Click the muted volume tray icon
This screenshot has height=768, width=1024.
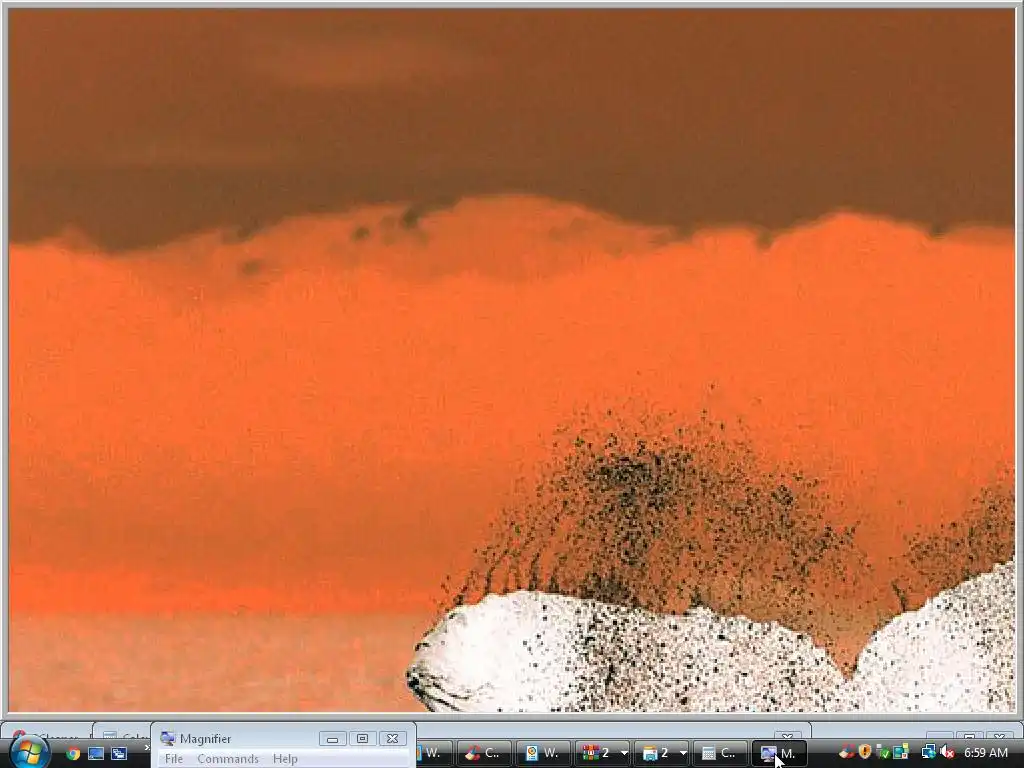(947, 752)
